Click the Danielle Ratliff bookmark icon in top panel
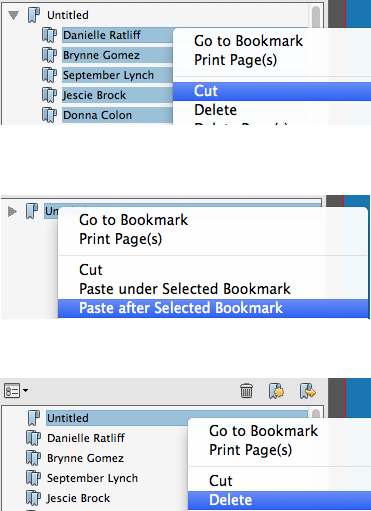This screenshot has height=511, width=371. click(x=49, y=35)
